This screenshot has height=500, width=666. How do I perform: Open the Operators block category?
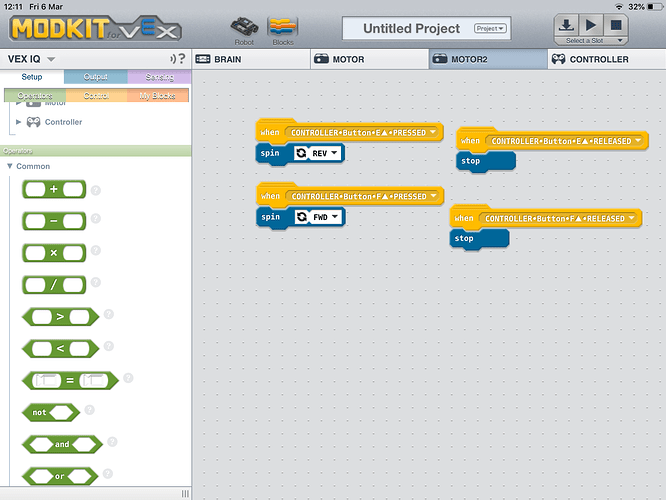pyautogui.click(x=35, y=95)
